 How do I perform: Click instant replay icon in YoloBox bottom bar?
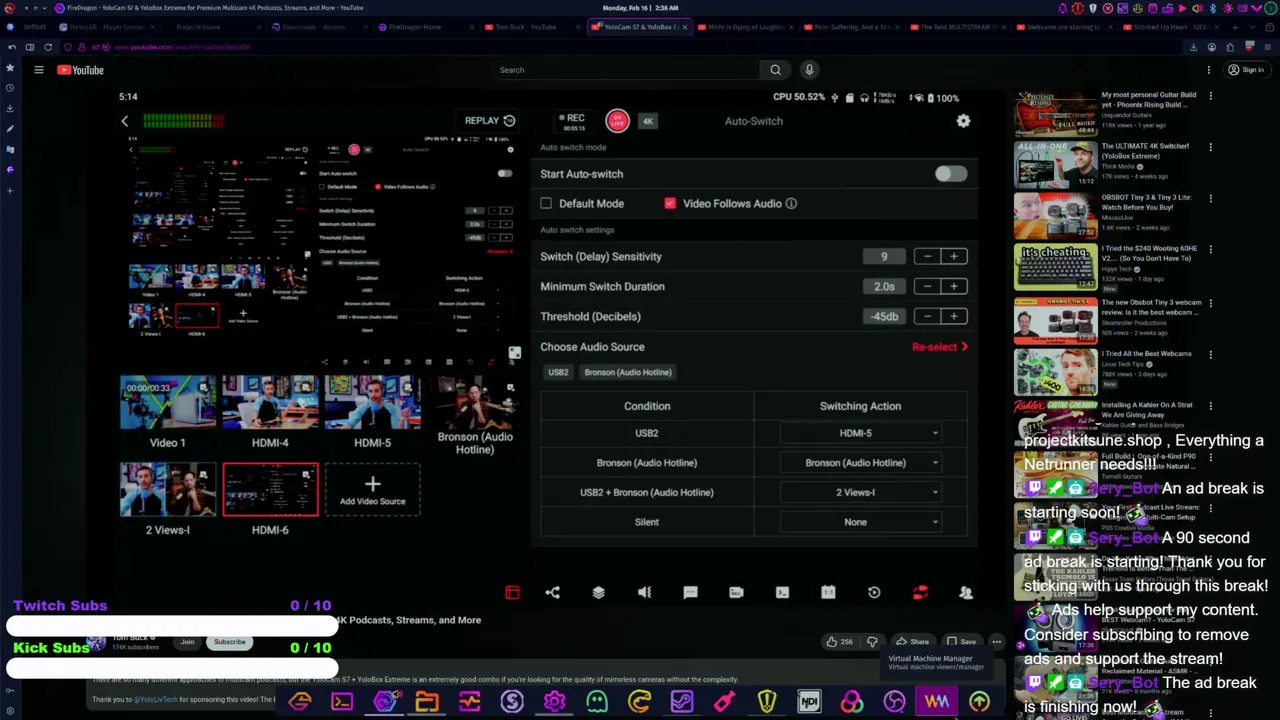[874, 593]
